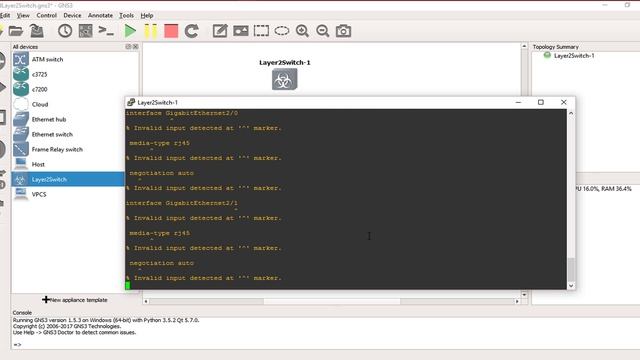Click canvas horizontal scroll right arrow
Screen dimensions: 640x360
coord(517,302)
